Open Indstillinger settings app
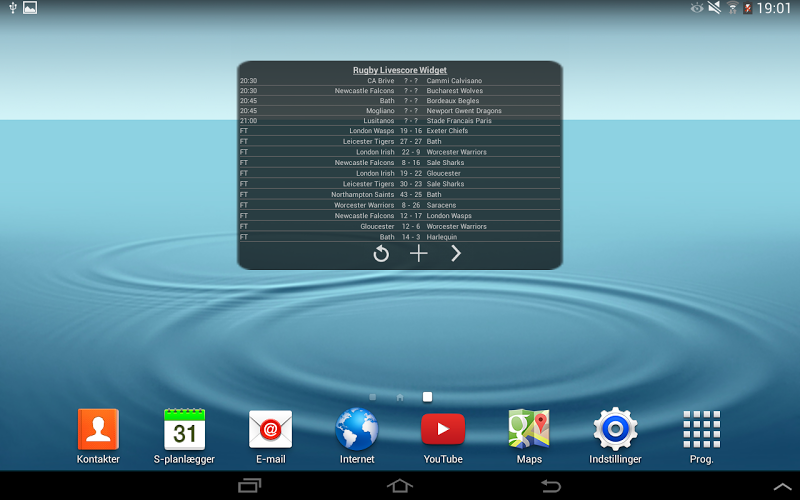800x500 pixels. pos(615,436)
